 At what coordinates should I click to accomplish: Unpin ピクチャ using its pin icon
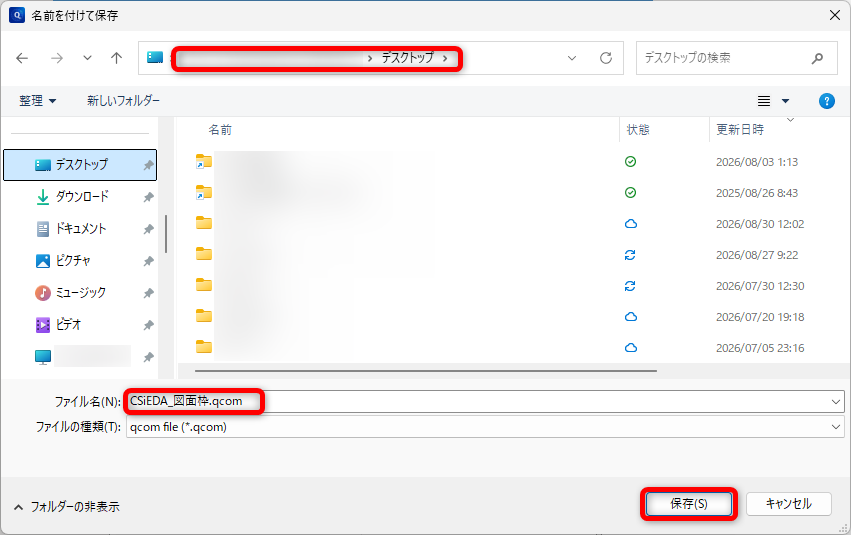click(148, 262)
